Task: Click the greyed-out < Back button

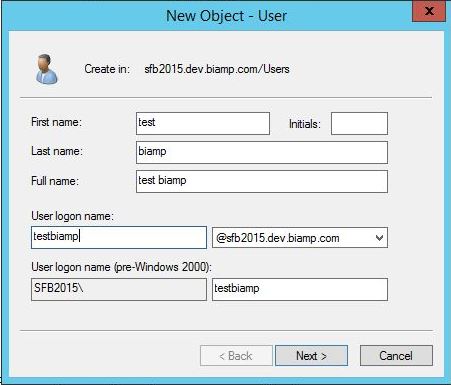Action: (236, 356)
